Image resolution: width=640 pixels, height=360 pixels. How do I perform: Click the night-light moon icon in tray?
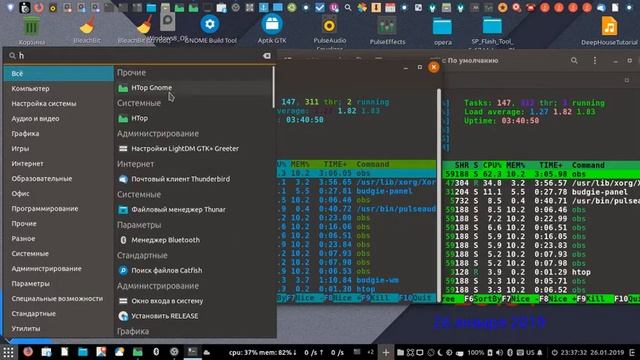coord(440,352)
